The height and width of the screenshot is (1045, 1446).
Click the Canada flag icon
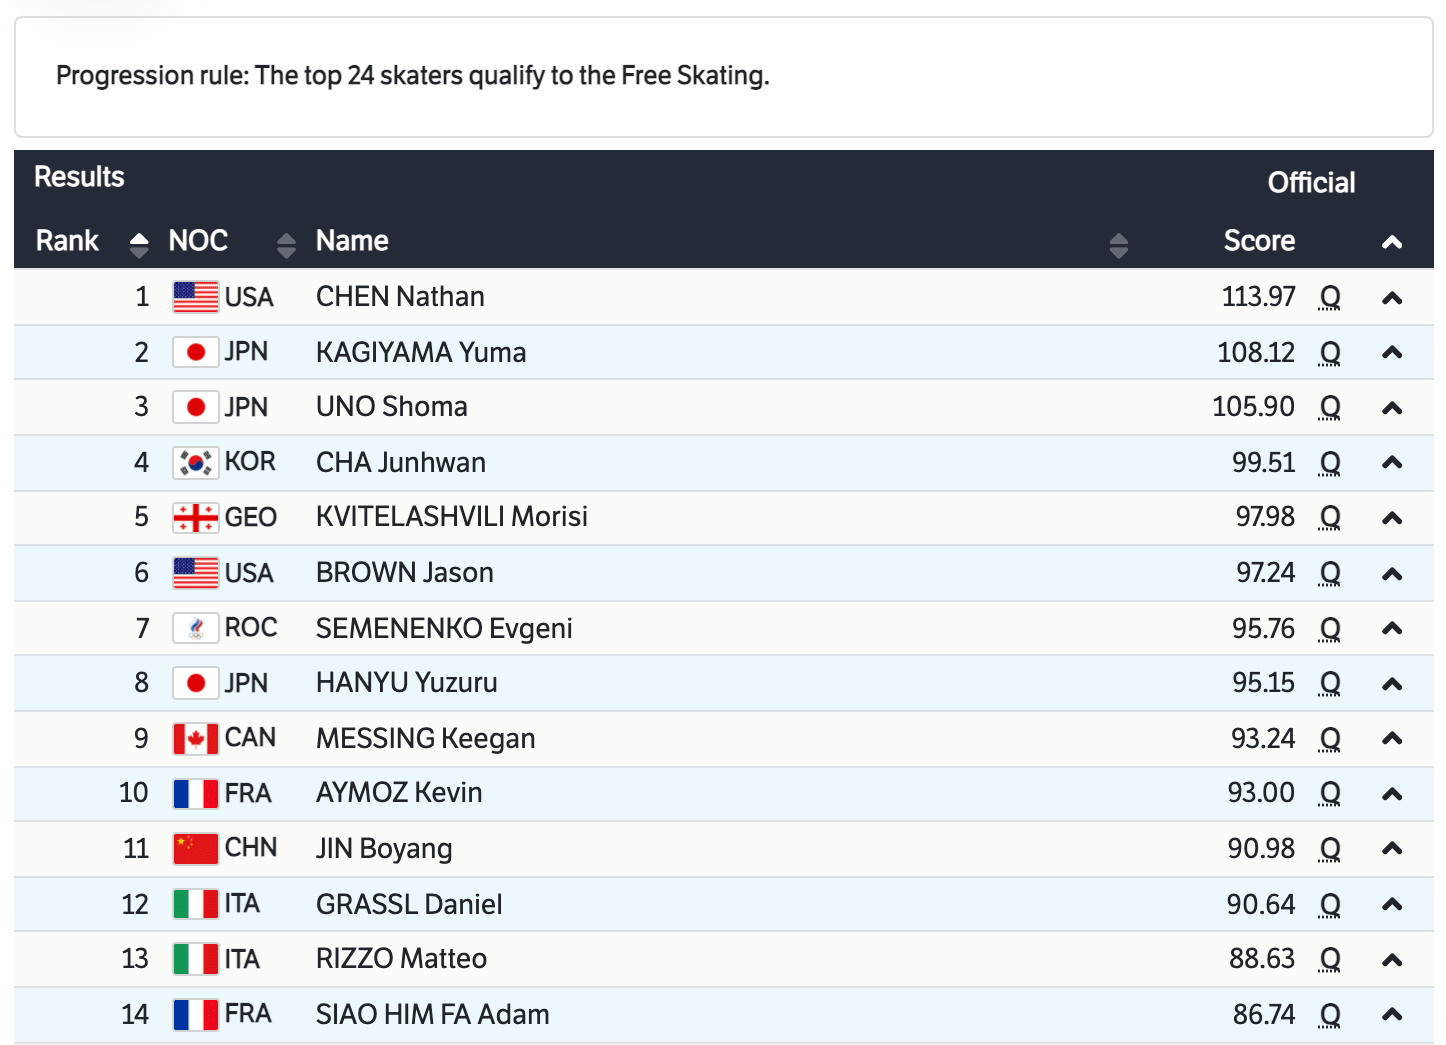(195, 739)
